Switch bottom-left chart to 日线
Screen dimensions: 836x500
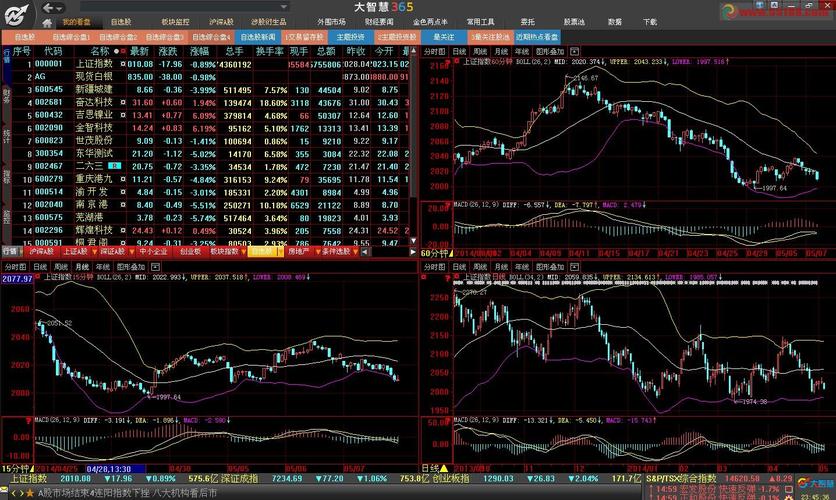click(x=40, y=267)
